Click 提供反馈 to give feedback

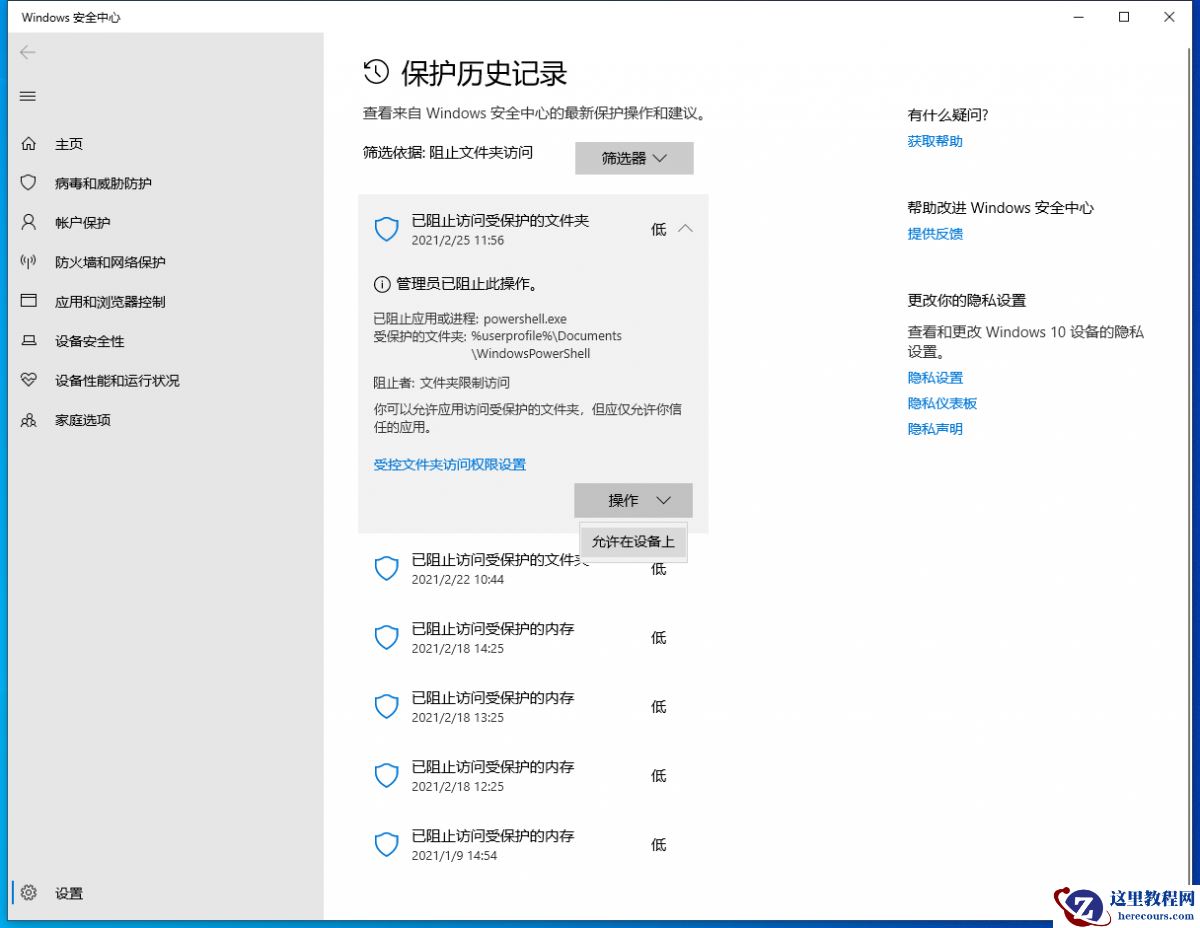click(x=932, y=233)
